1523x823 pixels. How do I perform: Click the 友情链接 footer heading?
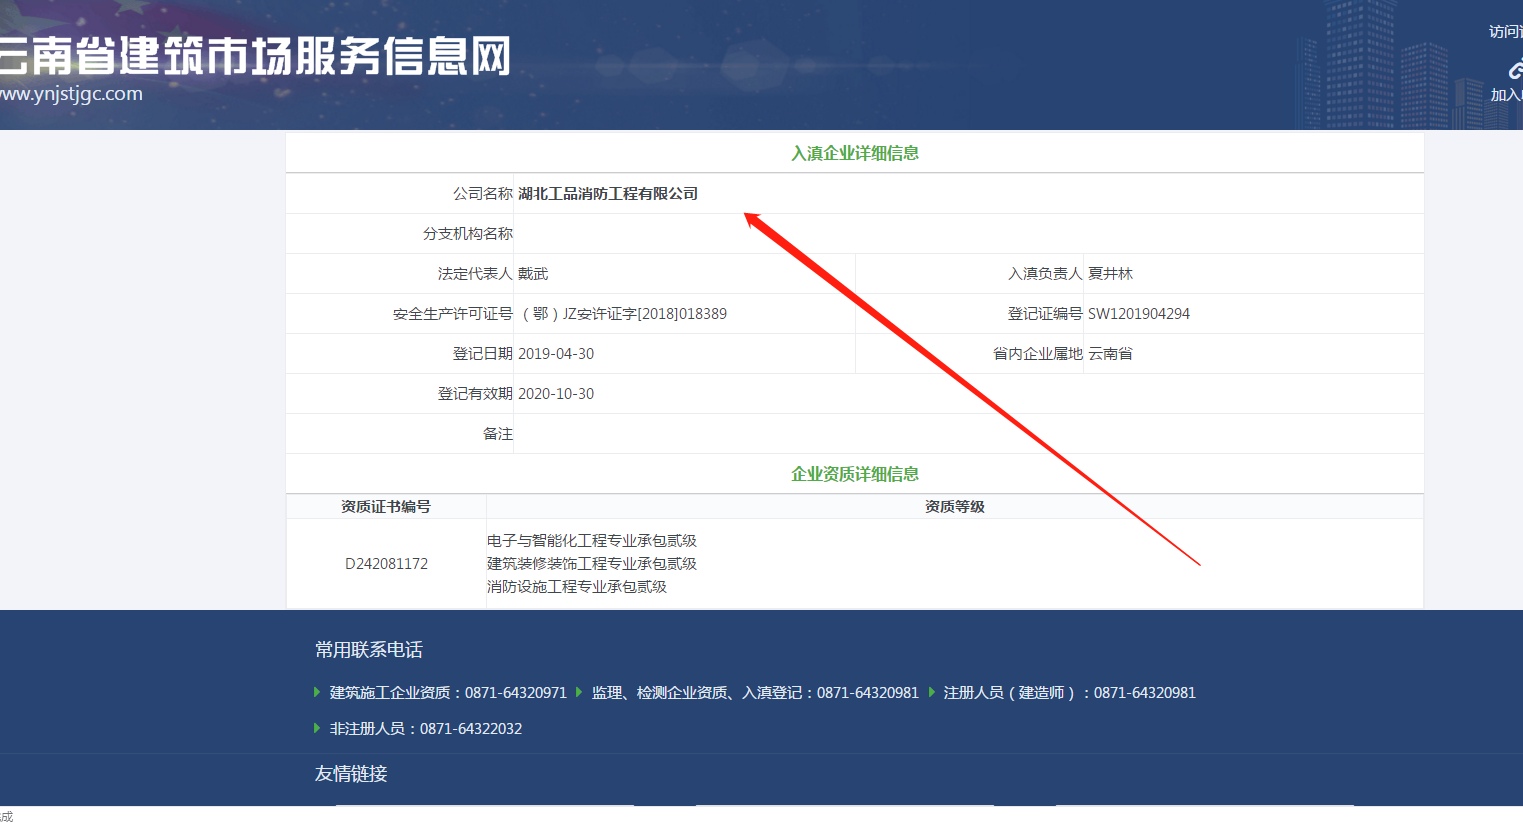pyautogui.click(x=351, y=774)
